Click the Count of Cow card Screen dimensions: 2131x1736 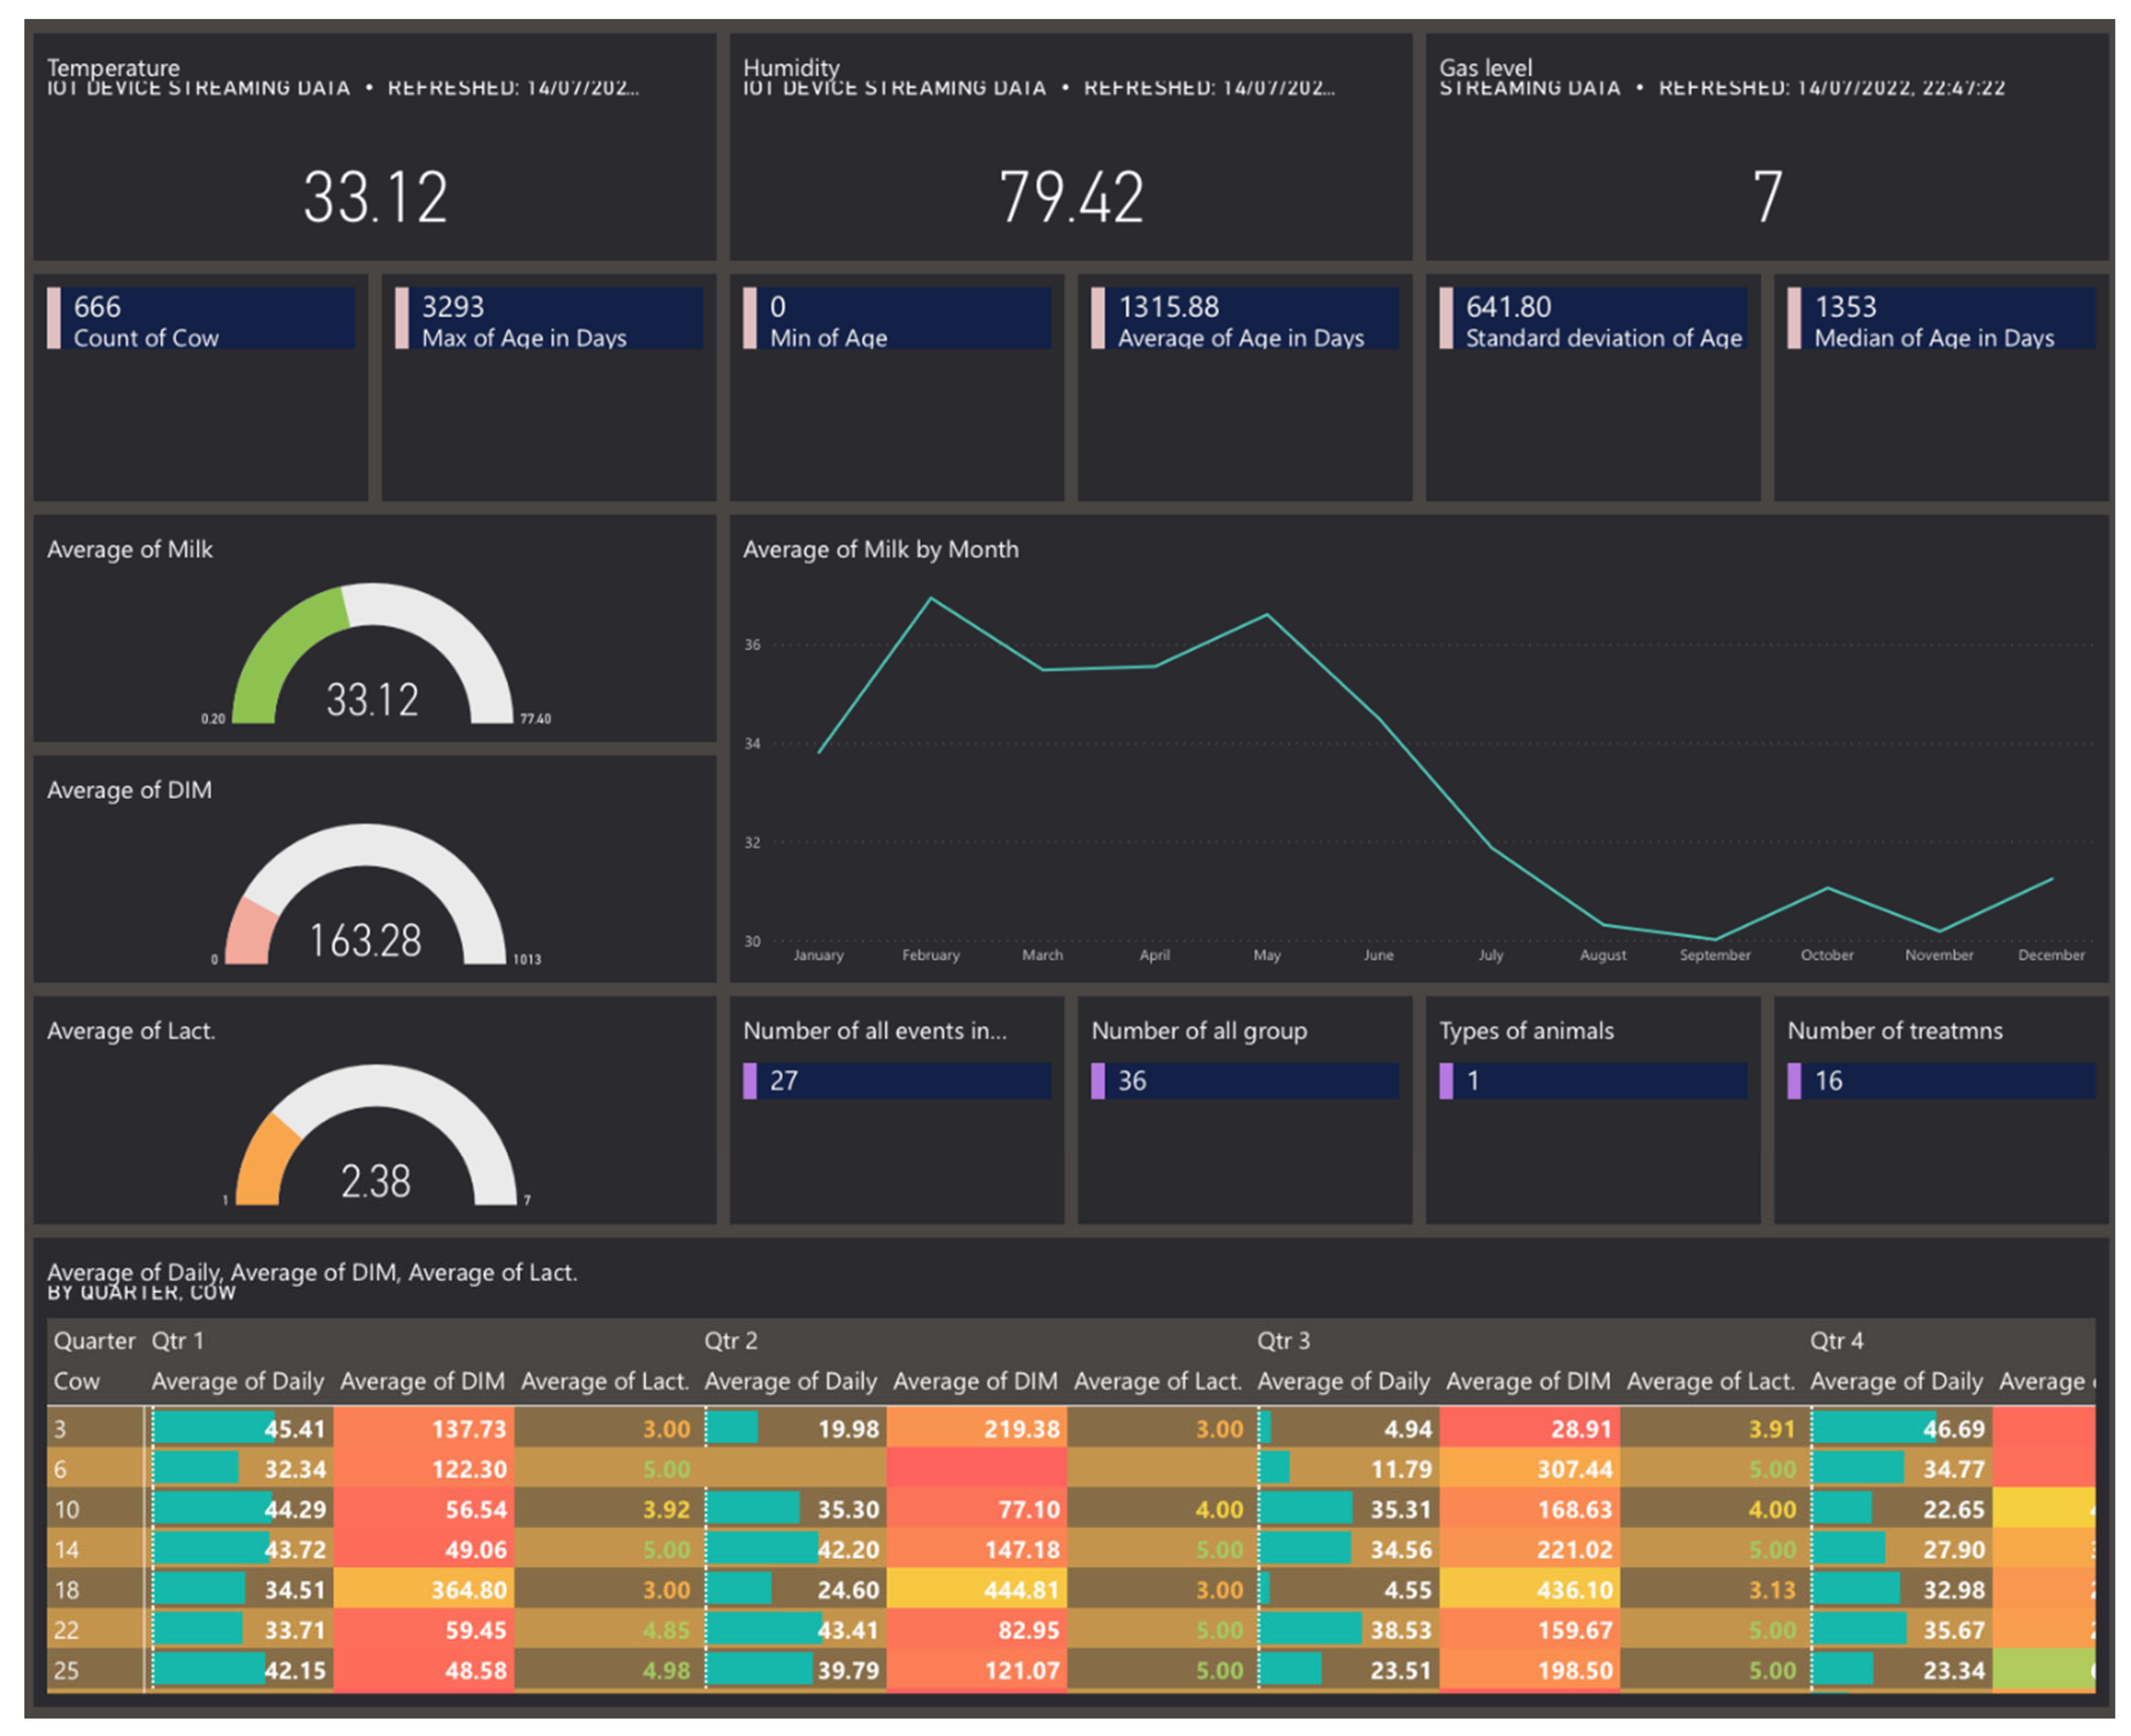pos(200,320)
